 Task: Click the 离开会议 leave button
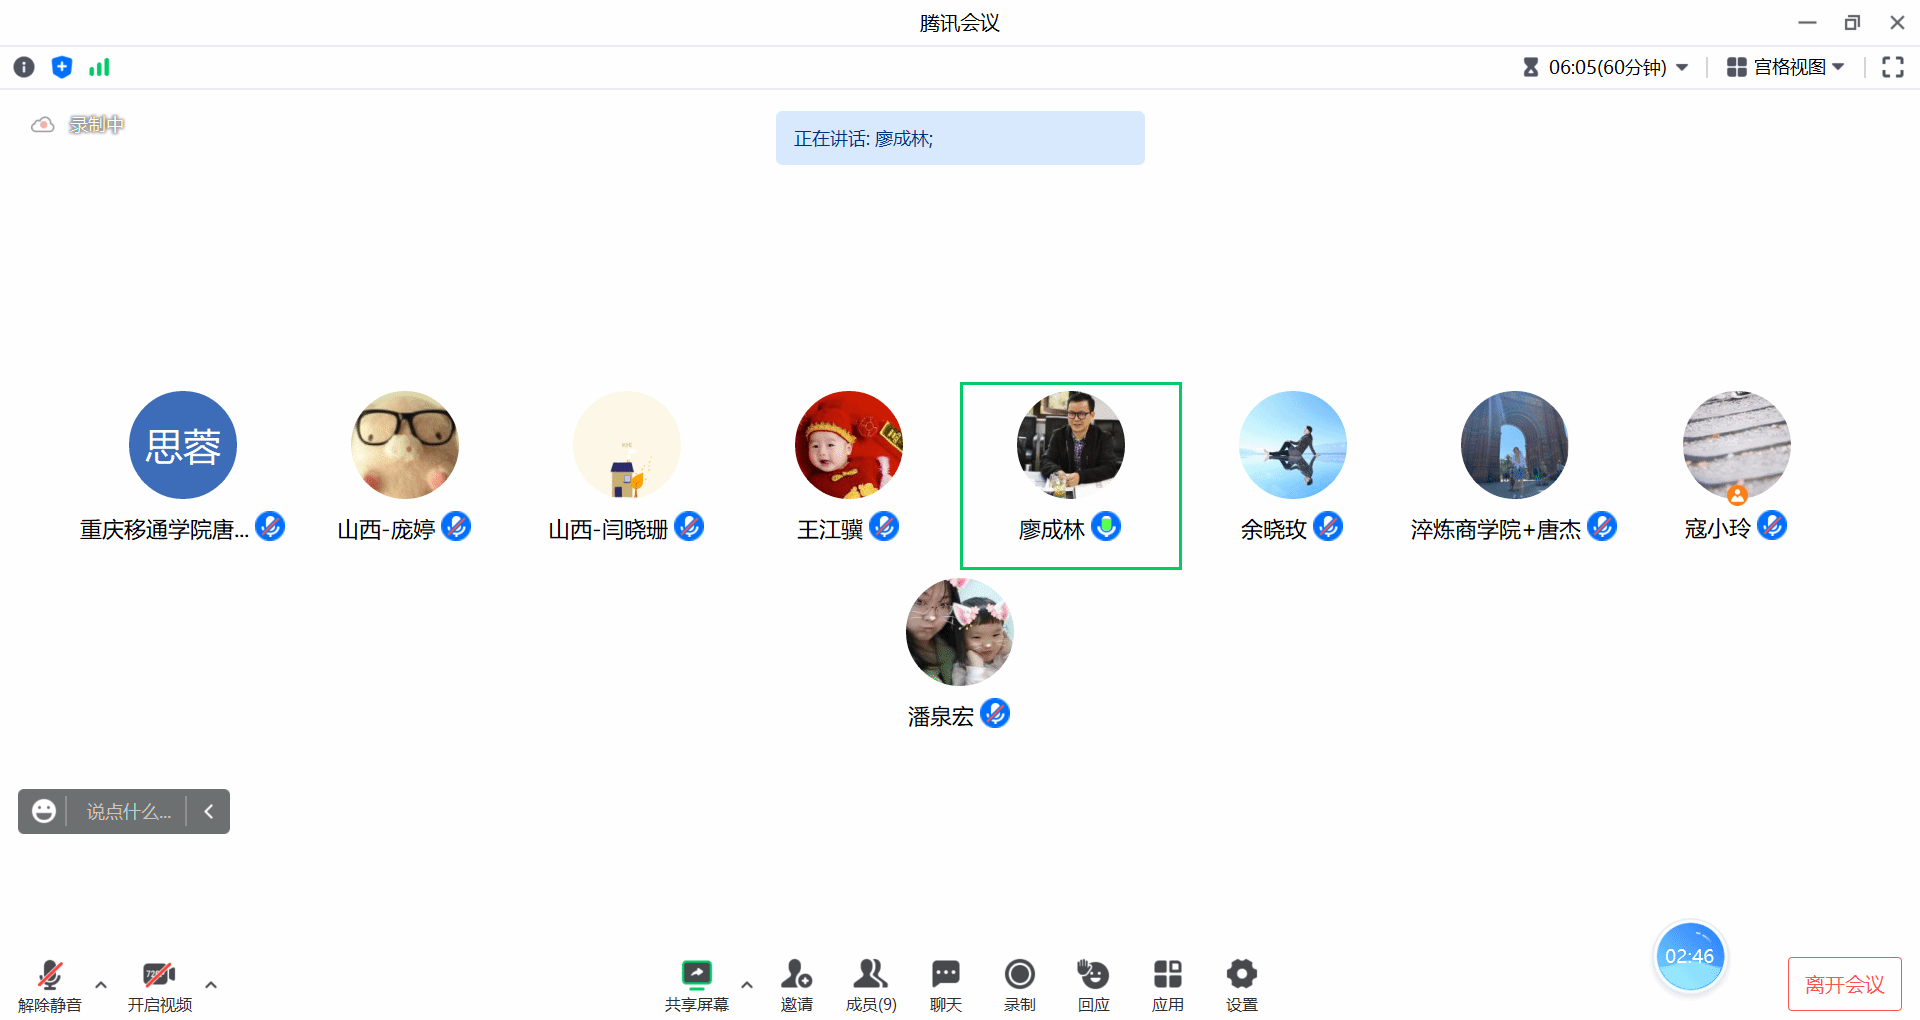pyautogui.click(x=1844, y=984)
